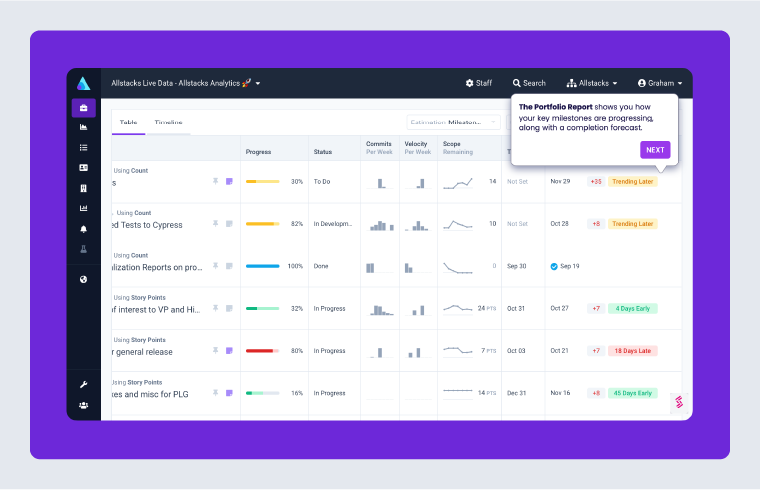The image size is (760, 490).
Task: Click the pink chat widget icon
Action: (x=679, y=402)
